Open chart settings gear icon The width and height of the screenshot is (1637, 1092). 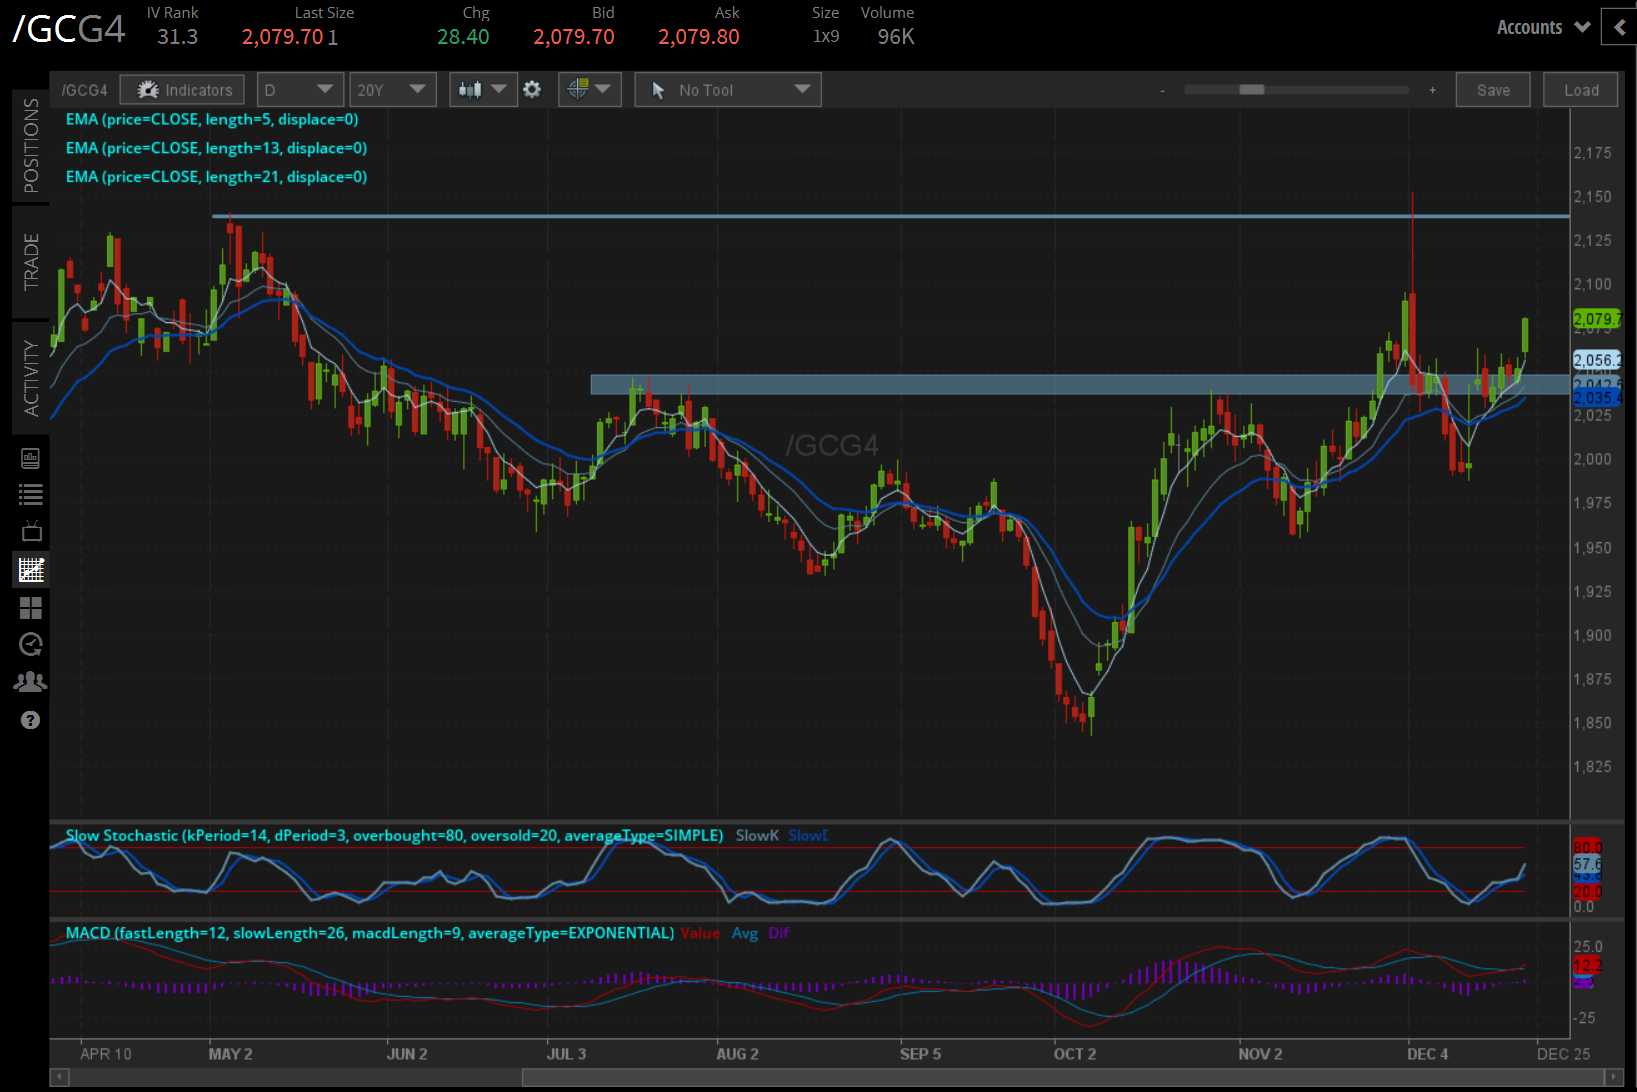[x=532, y=90]
